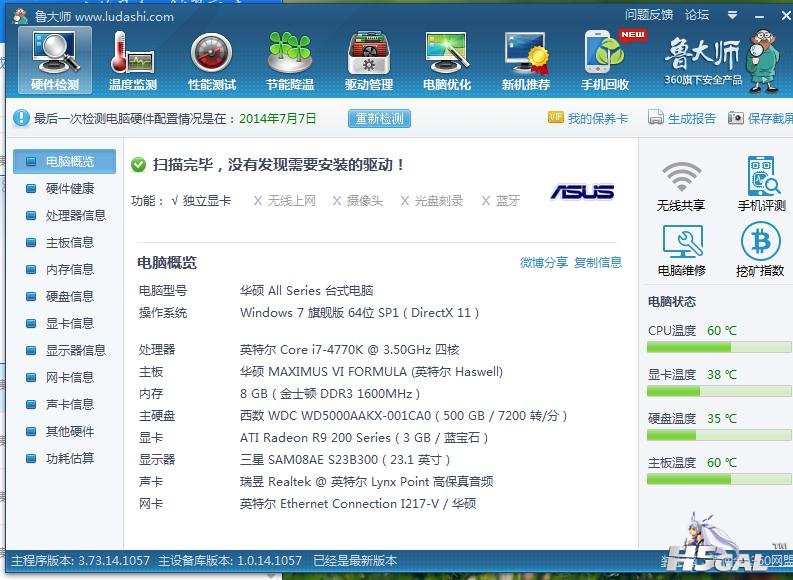Open the 新机推荐 new PC recommendation icon

click(x=526, y=60)
